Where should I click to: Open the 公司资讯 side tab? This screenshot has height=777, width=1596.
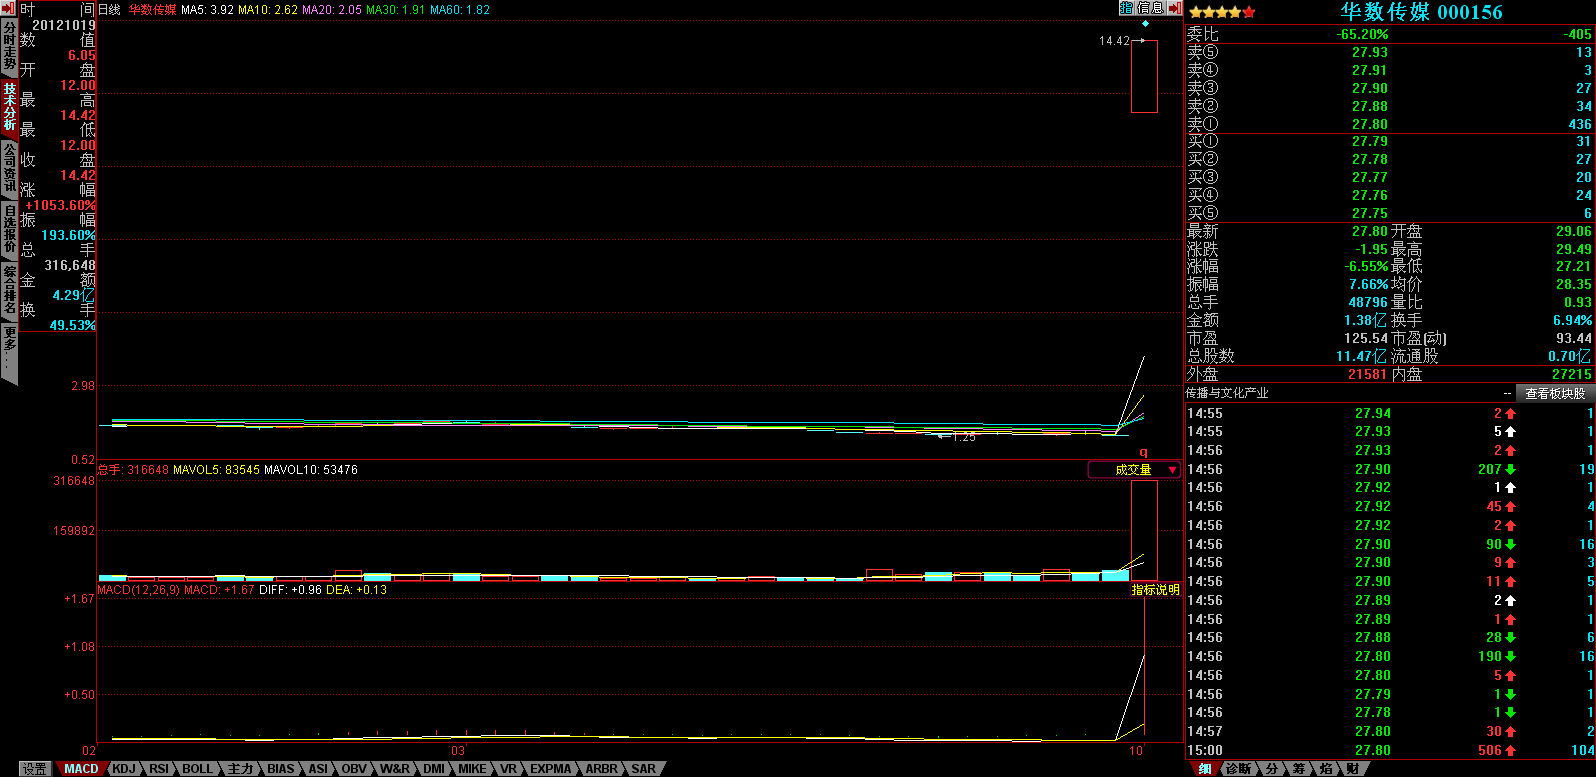pyautogui.click(x=9, y=168)
